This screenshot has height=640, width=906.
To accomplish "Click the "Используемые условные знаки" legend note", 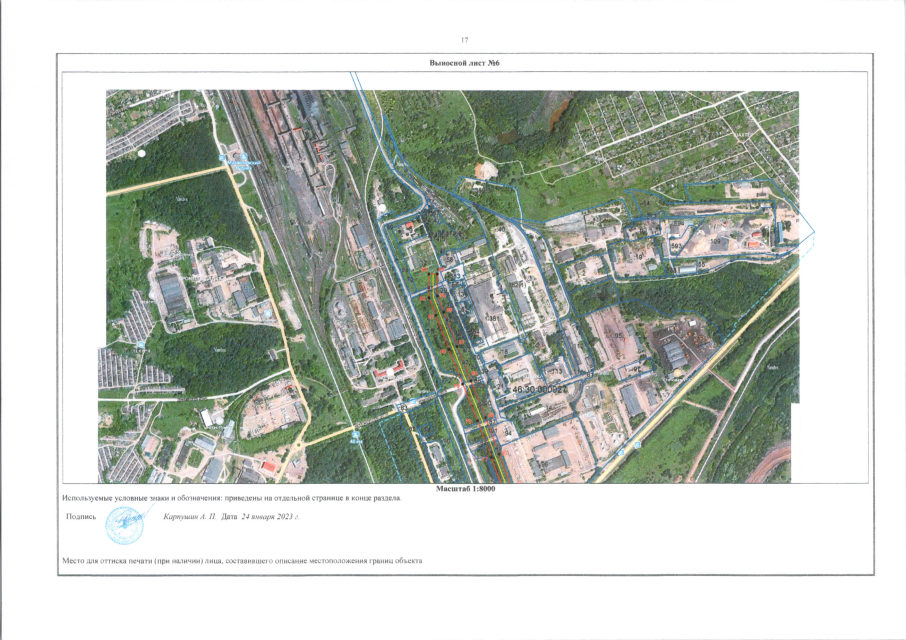I will [x=231, y=497].
